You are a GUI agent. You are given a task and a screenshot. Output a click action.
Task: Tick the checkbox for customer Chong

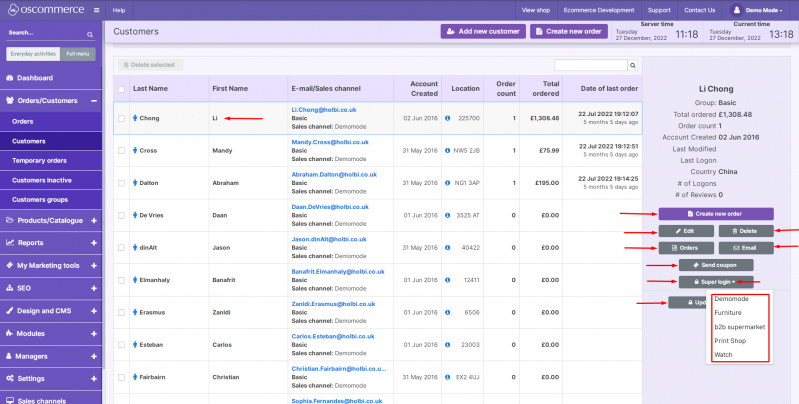121,118
